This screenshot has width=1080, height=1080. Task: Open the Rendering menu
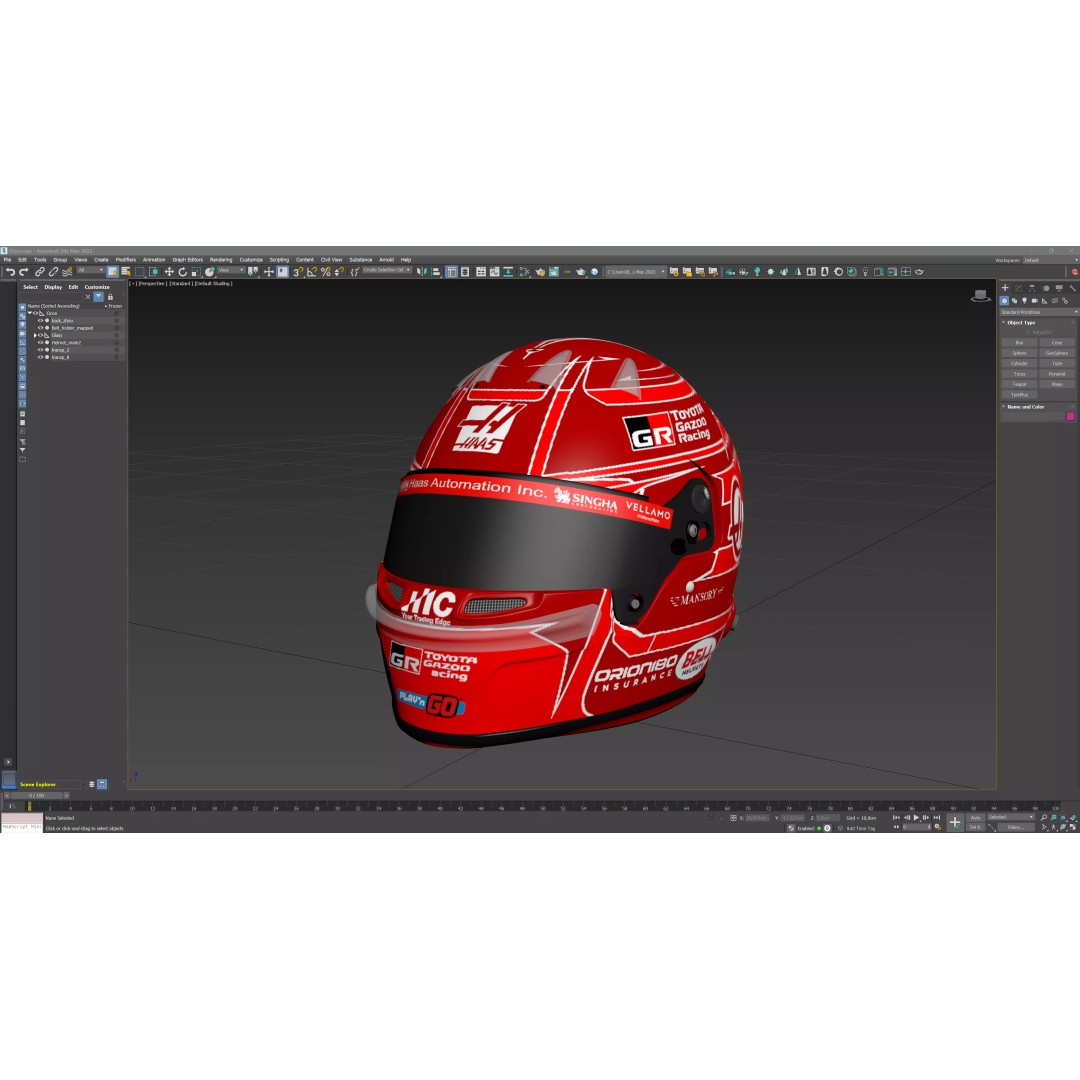point(220,260)
